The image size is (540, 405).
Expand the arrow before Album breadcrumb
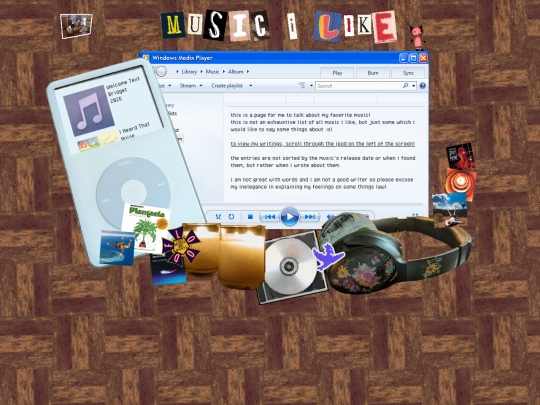pyautogui.click(x=224, y=72)
